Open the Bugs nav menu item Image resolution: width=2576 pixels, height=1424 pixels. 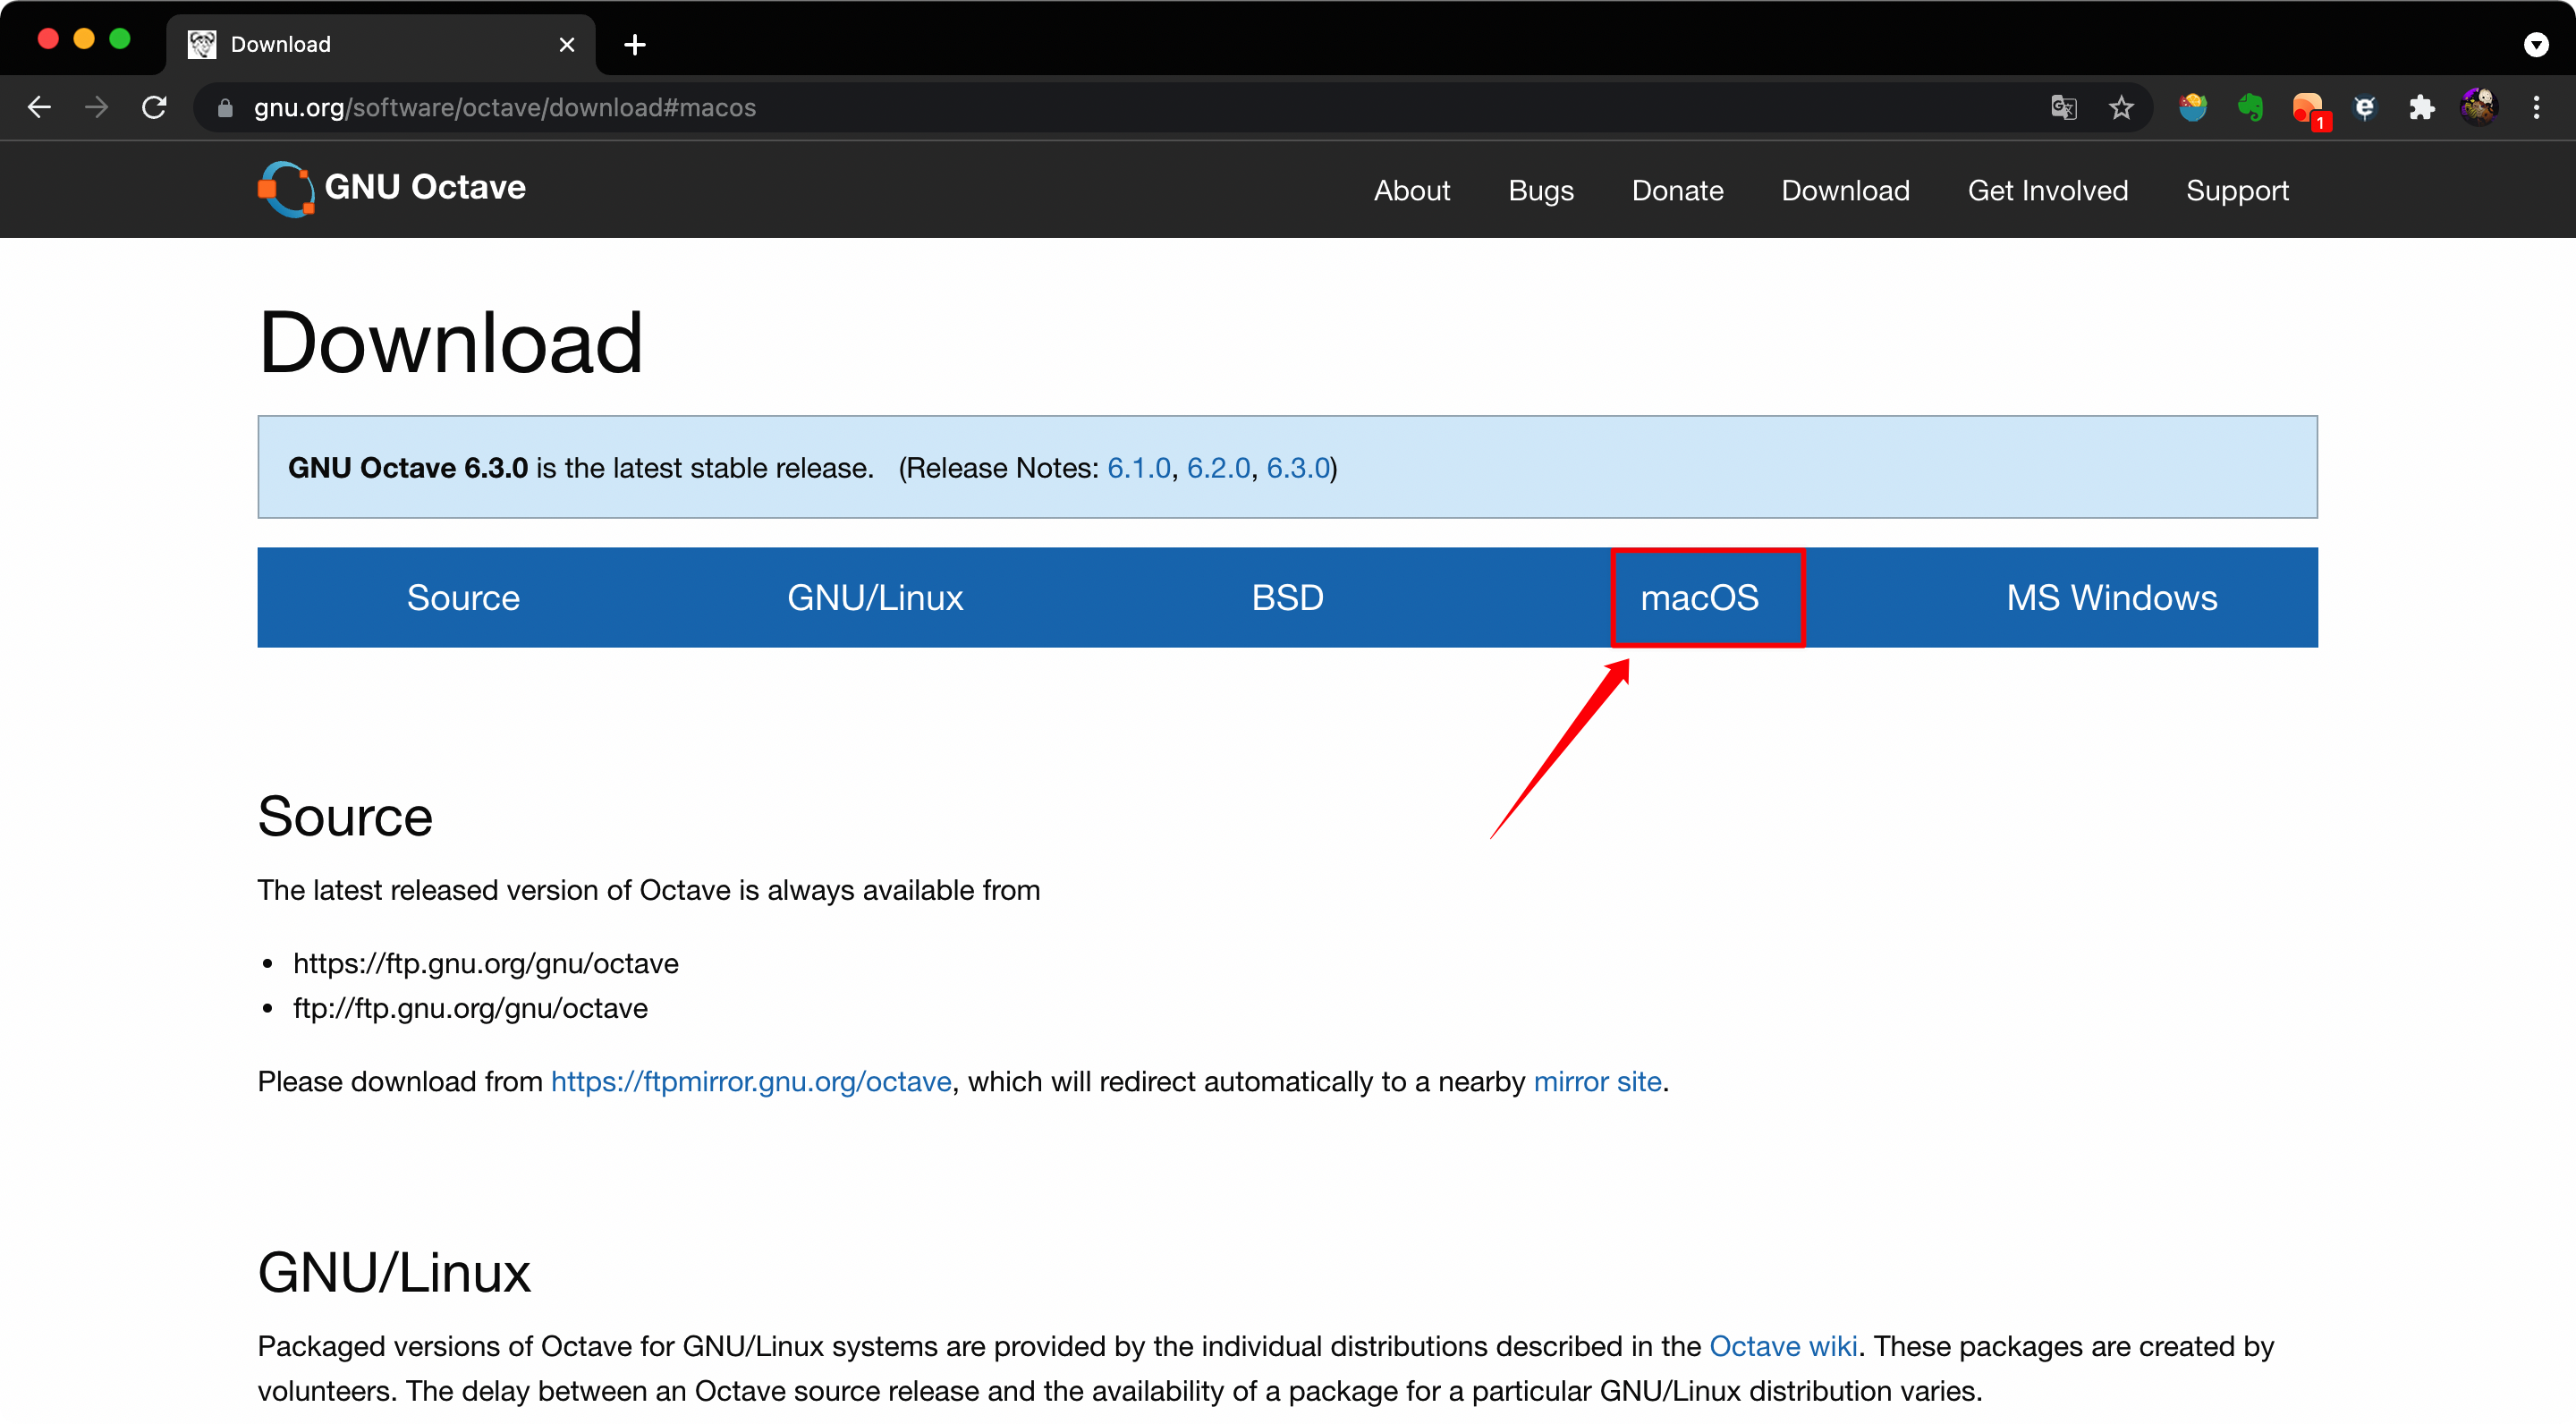point(1540,190)
